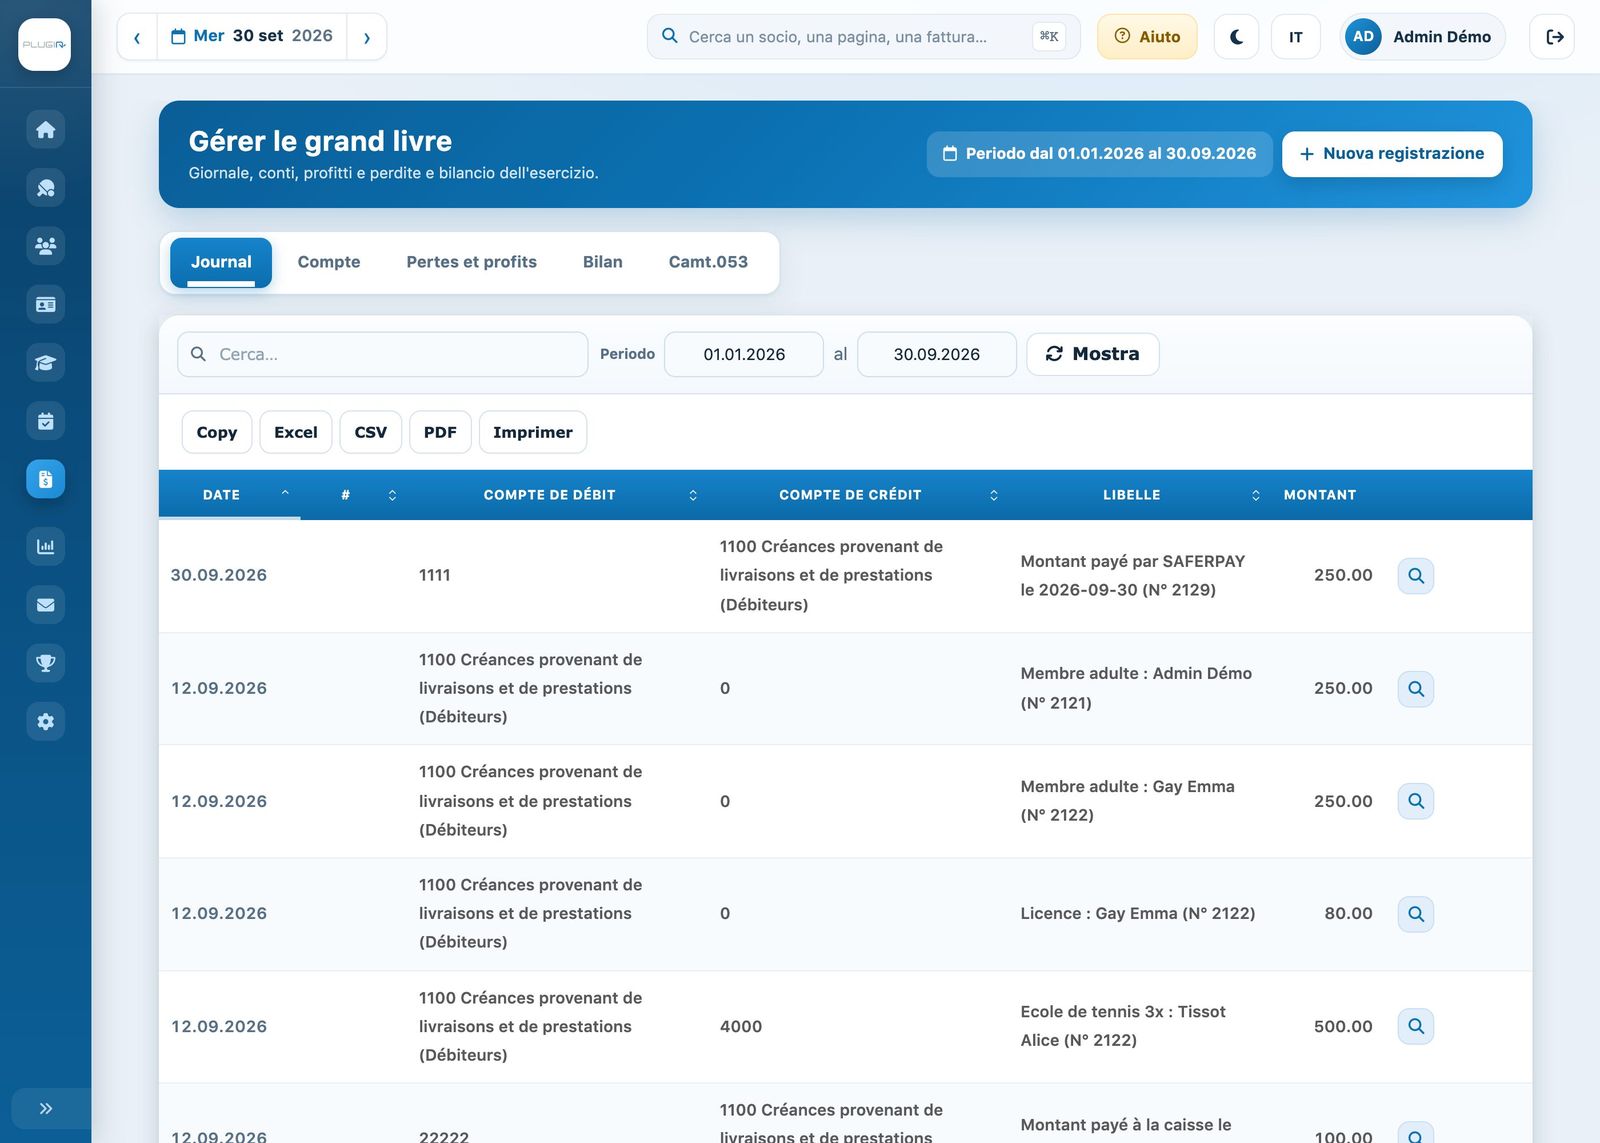Click the Mostra refresh button
The height and width of the screenshot is (1143, 1600).
point(1092,354)
